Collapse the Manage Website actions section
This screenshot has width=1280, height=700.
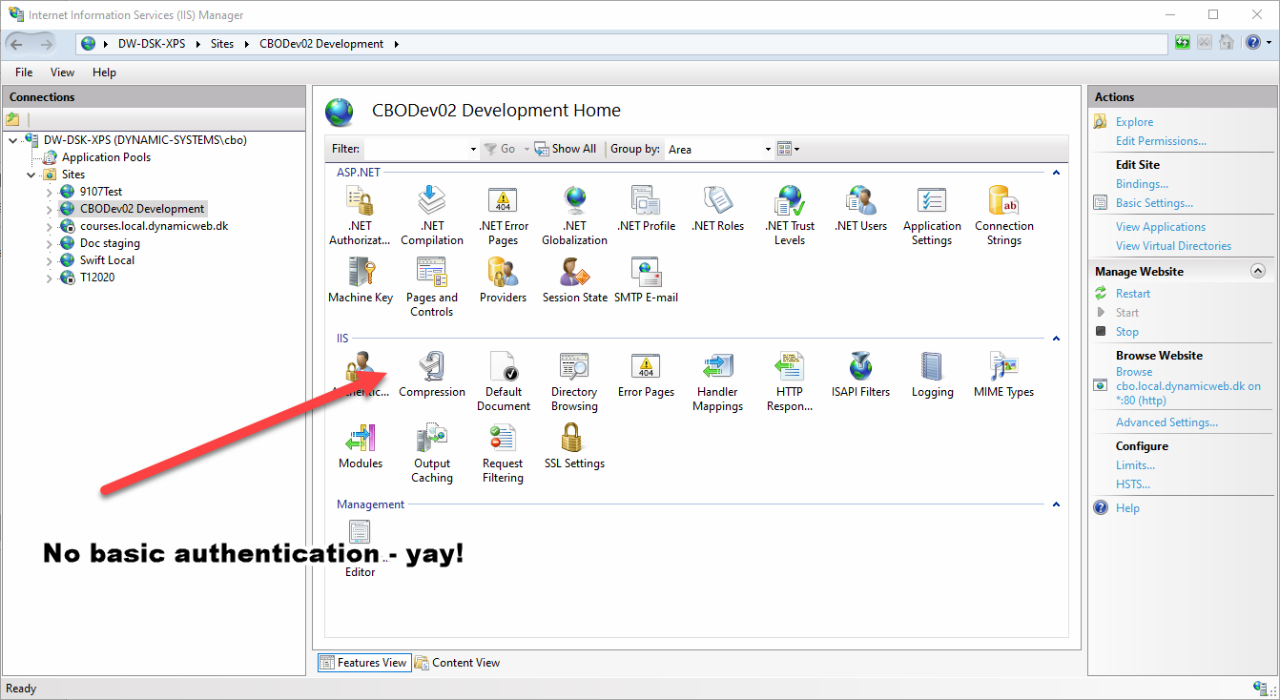(1258, 271)
